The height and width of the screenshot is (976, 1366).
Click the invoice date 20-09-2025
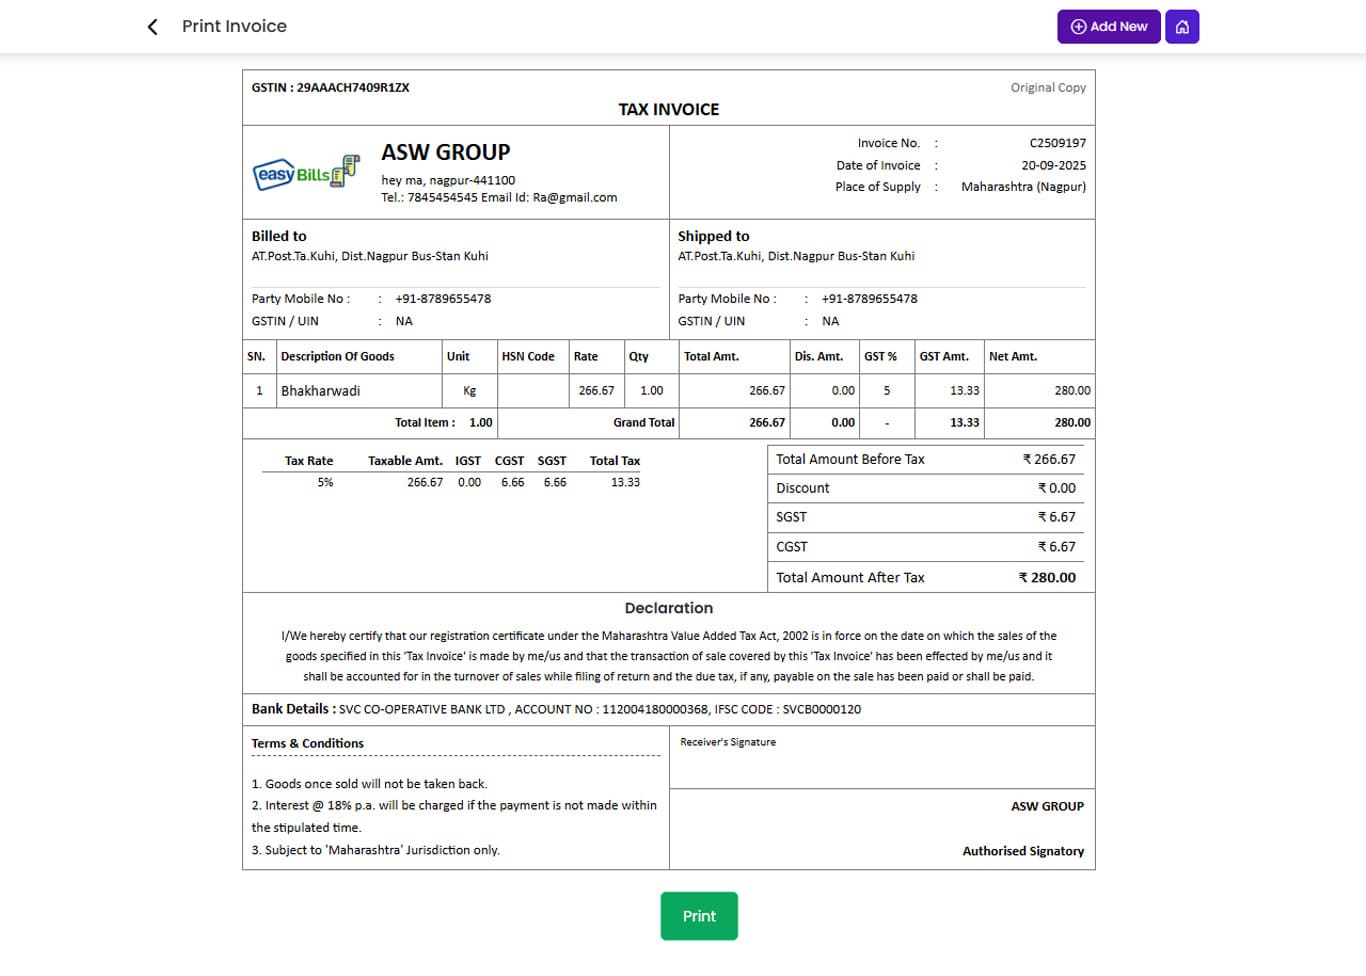pyautogui.click(x=1053, y=165)
